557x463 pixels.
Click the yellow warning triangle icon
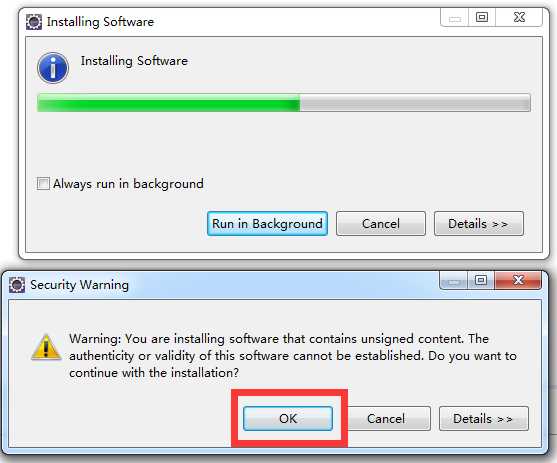click(46, 348)
